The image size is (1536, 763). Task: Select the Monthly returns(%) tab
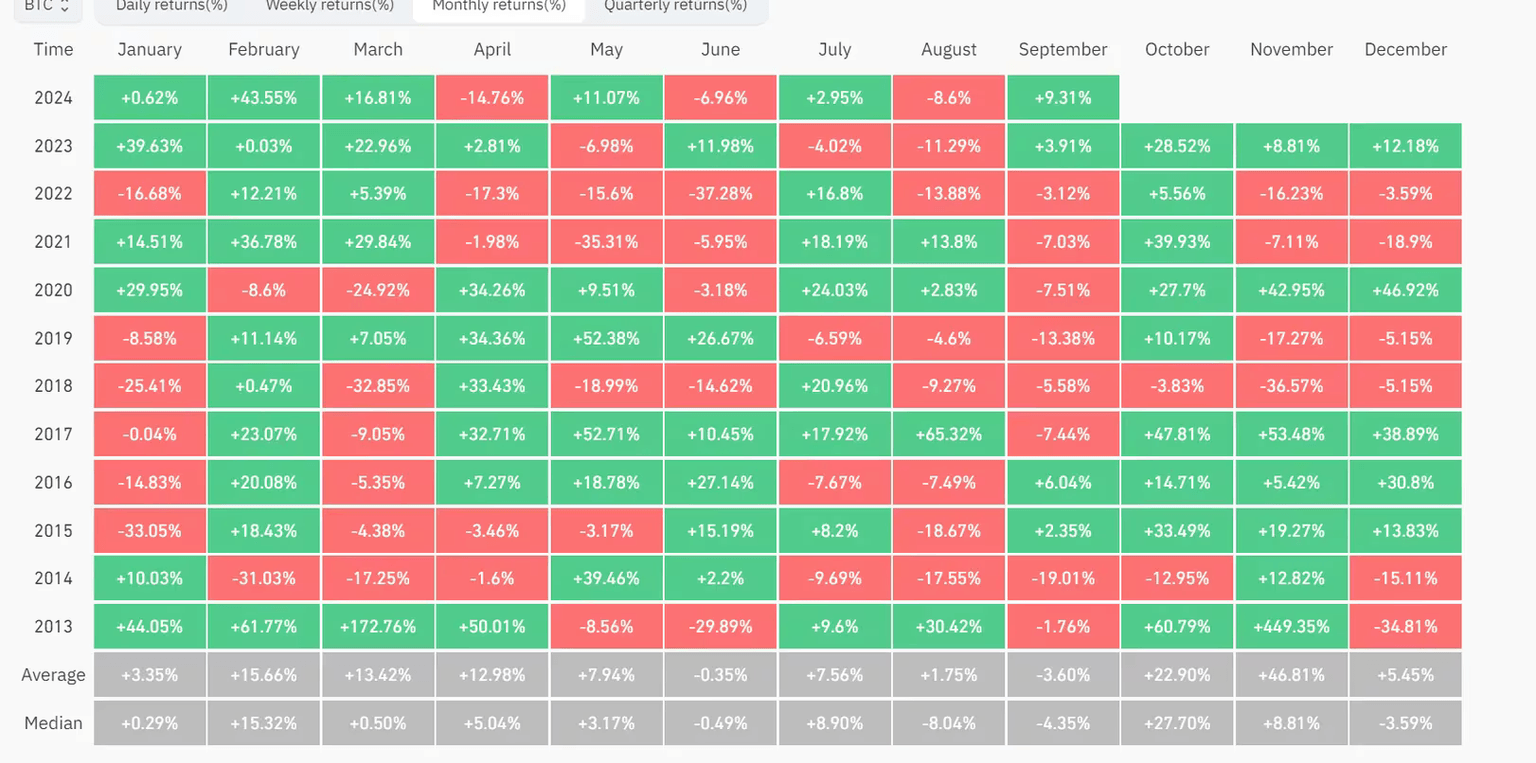(x=499, y=6)
